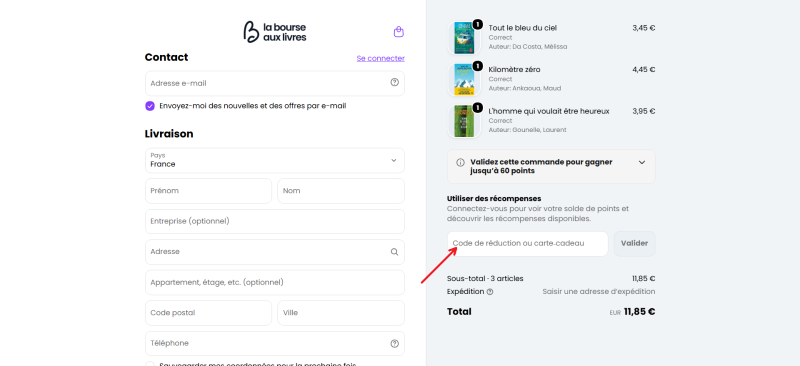The height and width of the screenshot is (366, 800).
Task: Click the Sous-total - 3 articles label
Action: point(485,279)
